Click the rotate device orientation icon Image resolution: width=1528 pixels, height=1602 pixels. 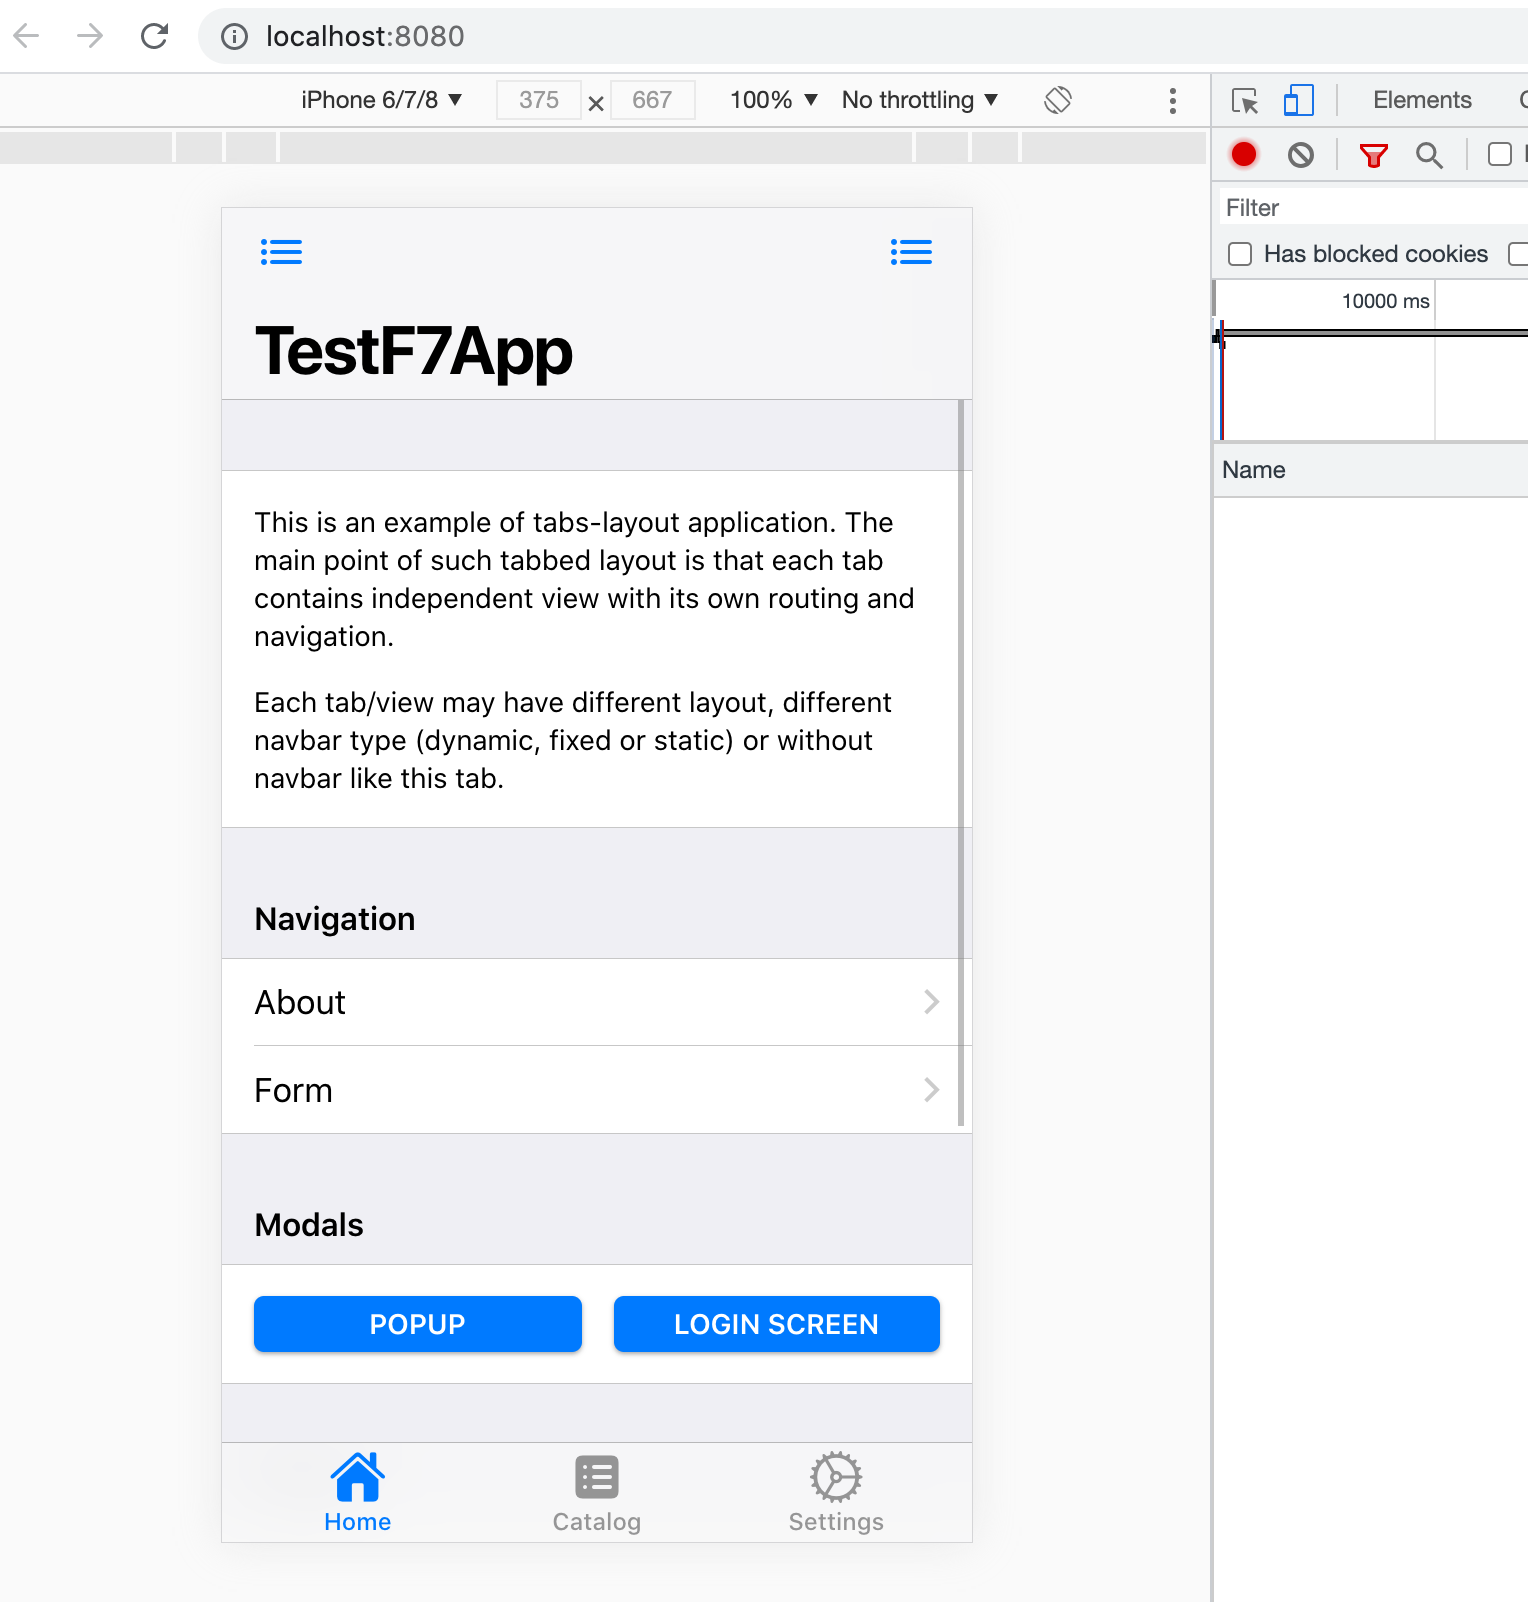tap(1058, 100)
